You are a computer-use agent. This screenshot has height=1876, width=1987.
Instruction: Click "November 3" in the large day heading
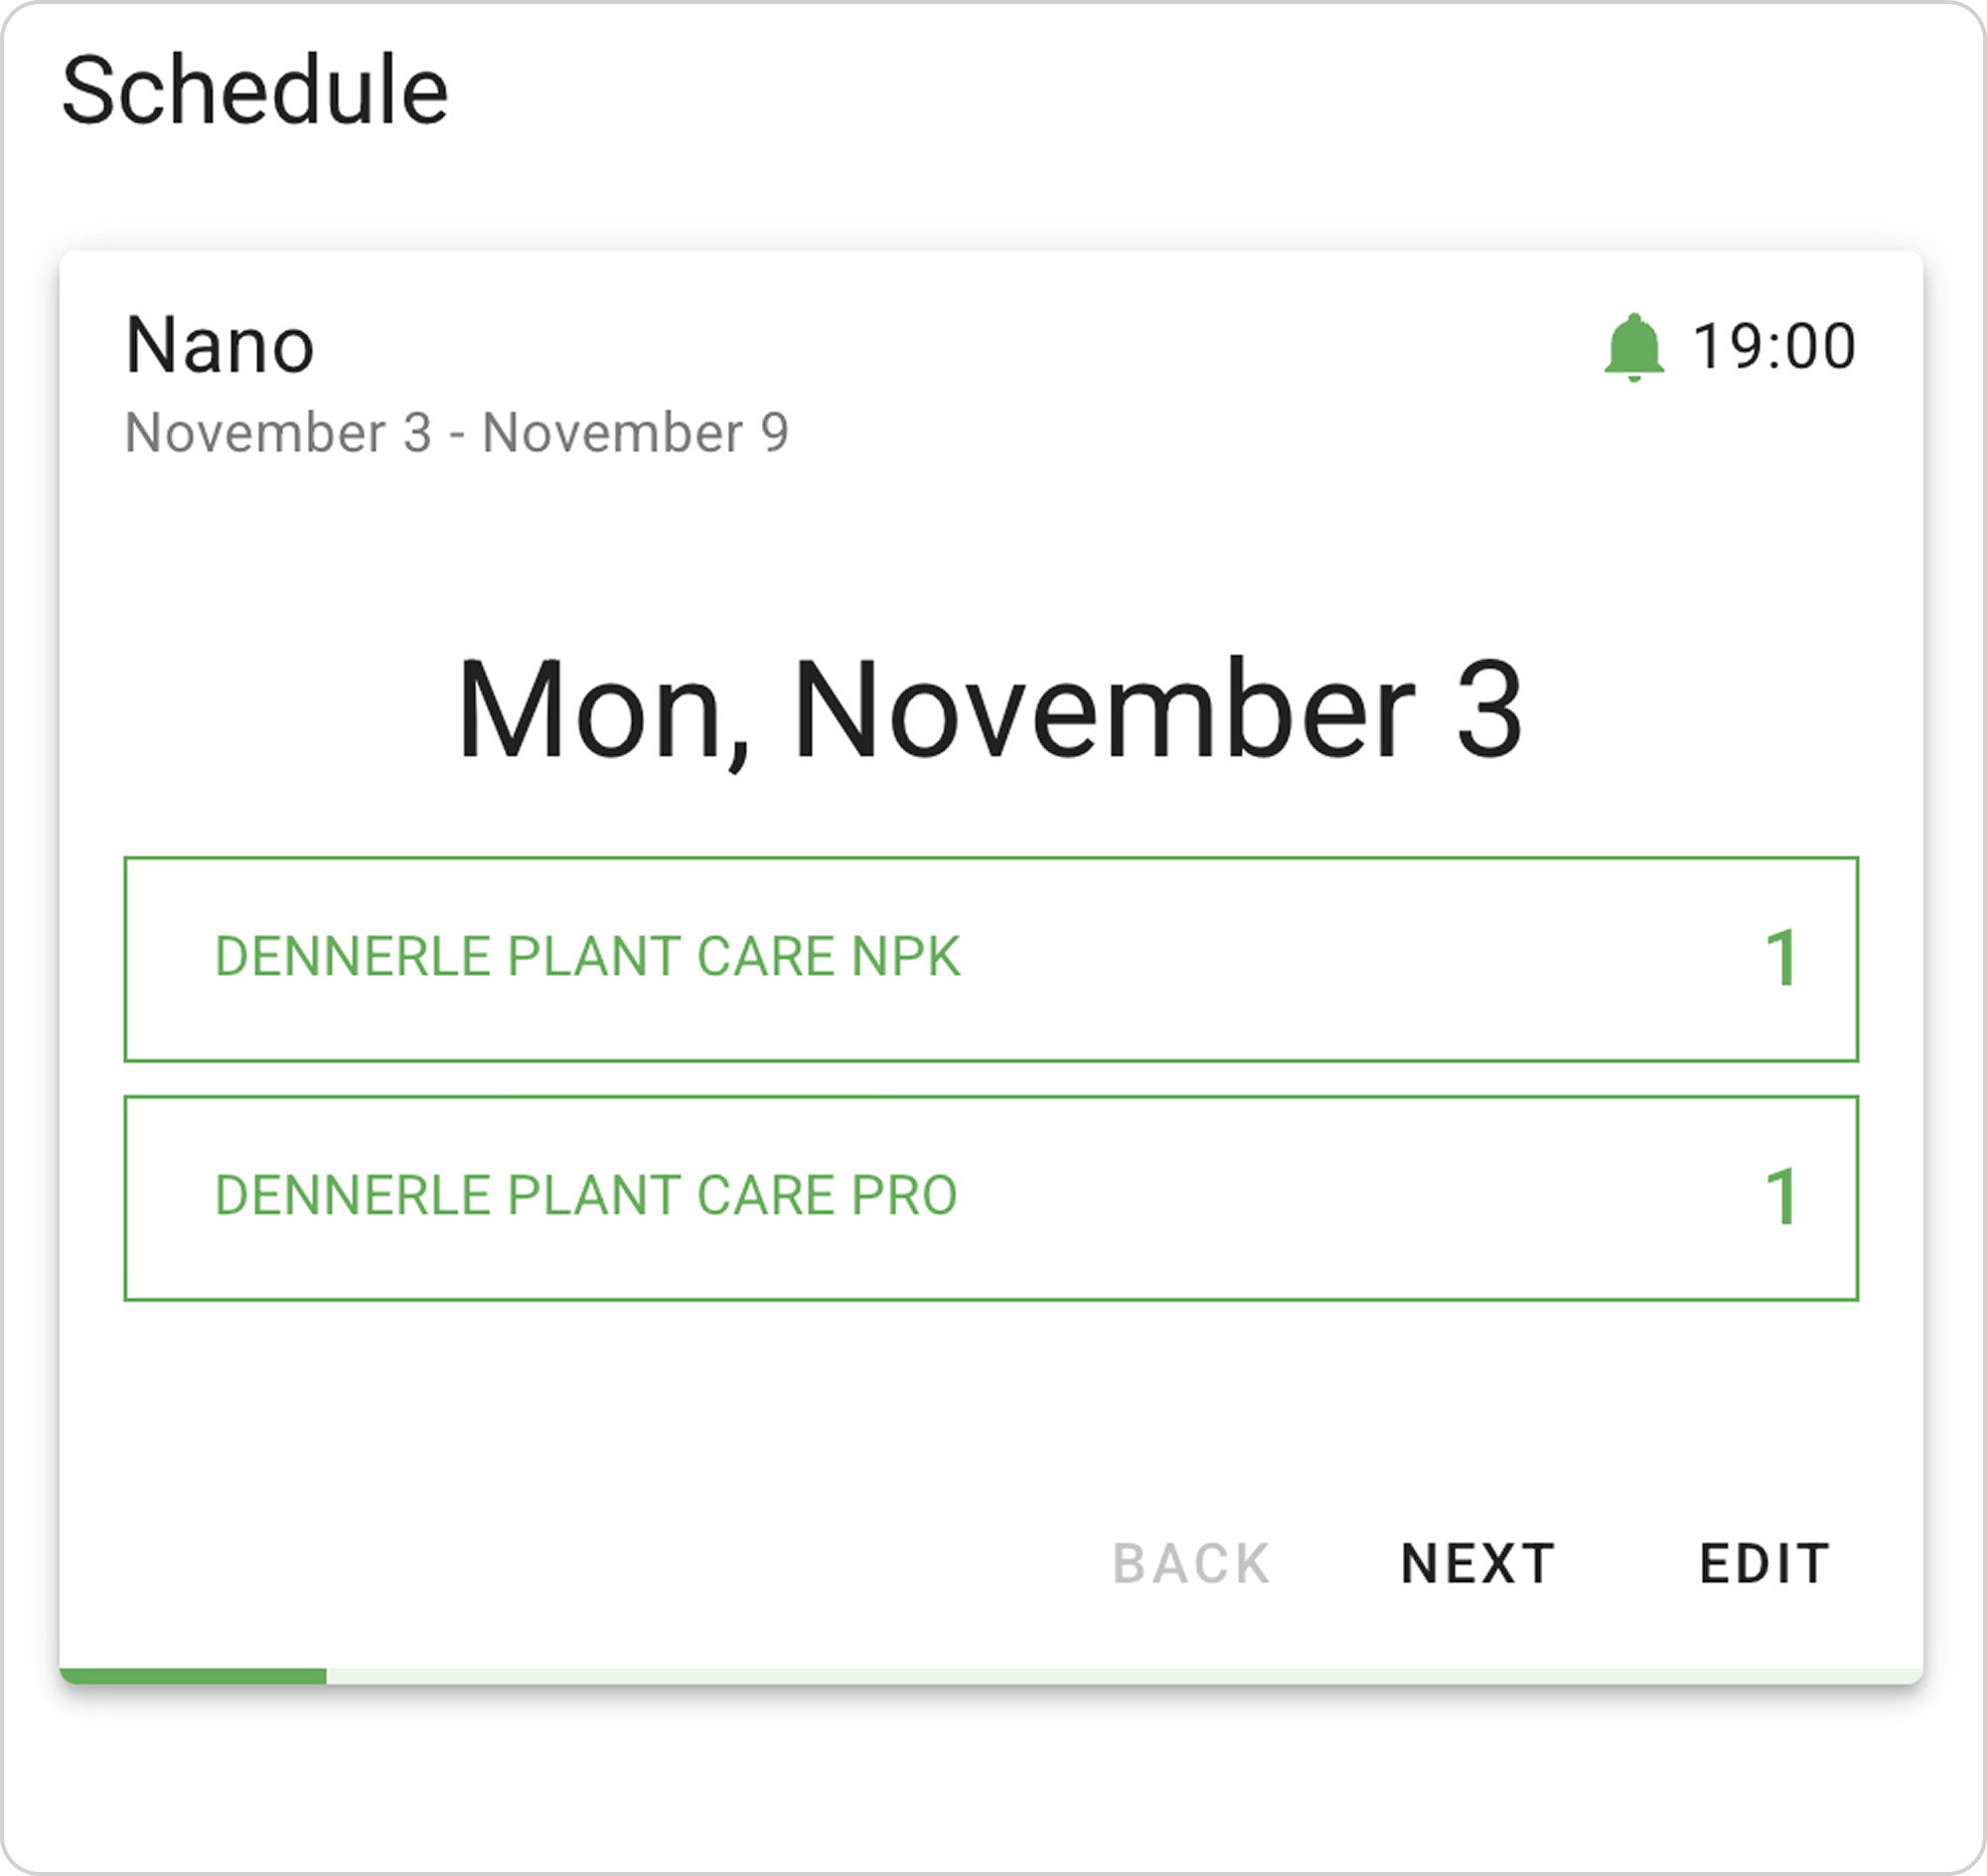1157,711
